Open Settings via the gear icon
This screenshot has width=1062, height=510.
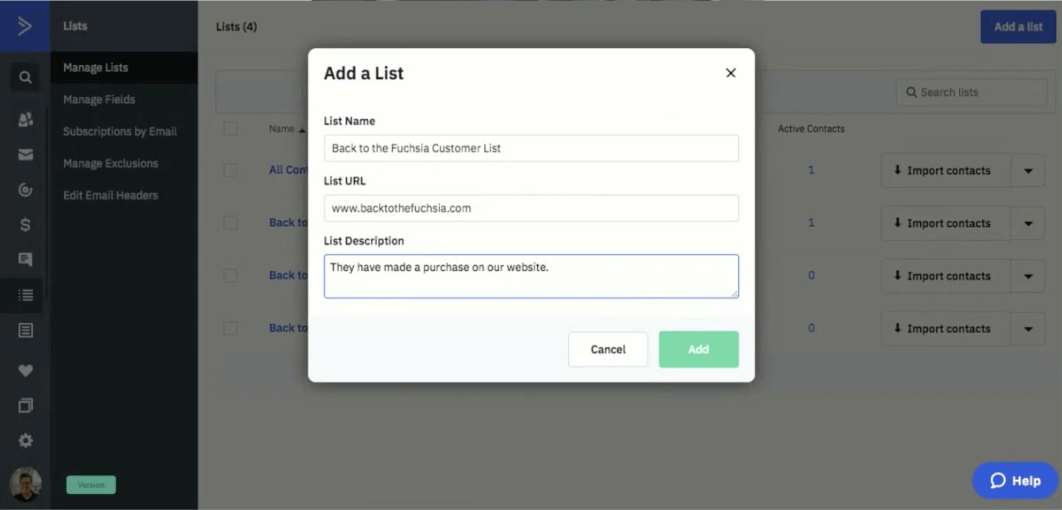click(25, 440)
